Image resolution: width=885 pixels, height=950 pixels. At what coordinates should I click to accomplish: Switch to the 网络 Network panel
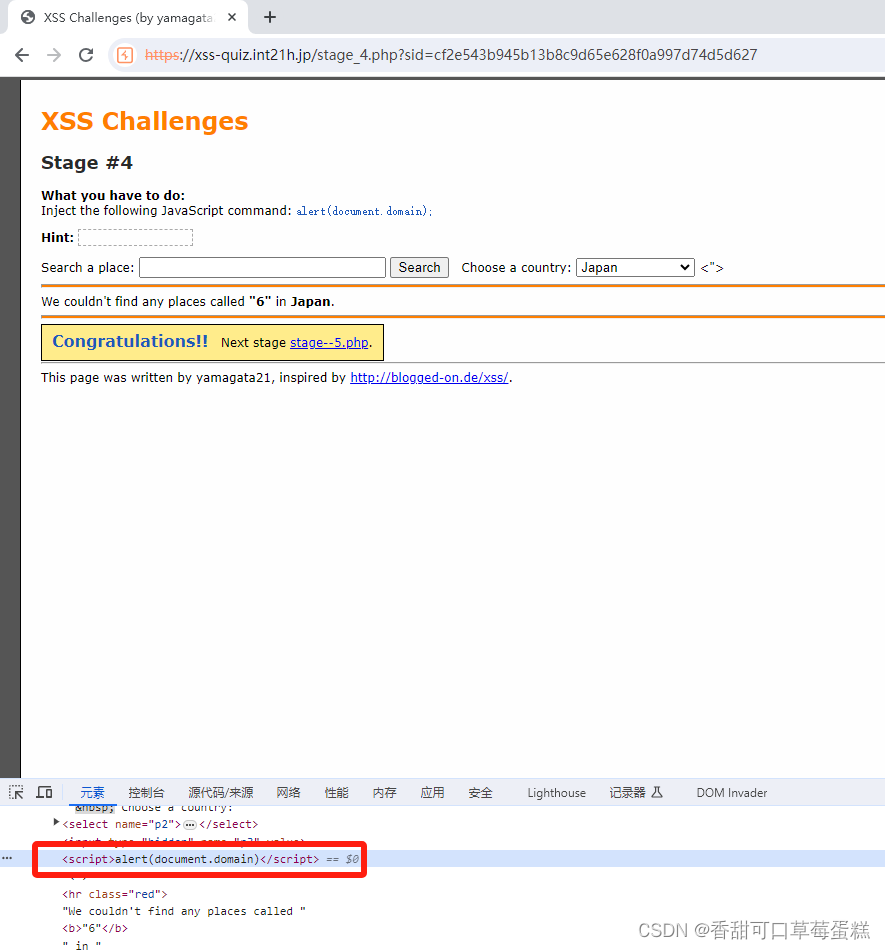click(288, 792)
